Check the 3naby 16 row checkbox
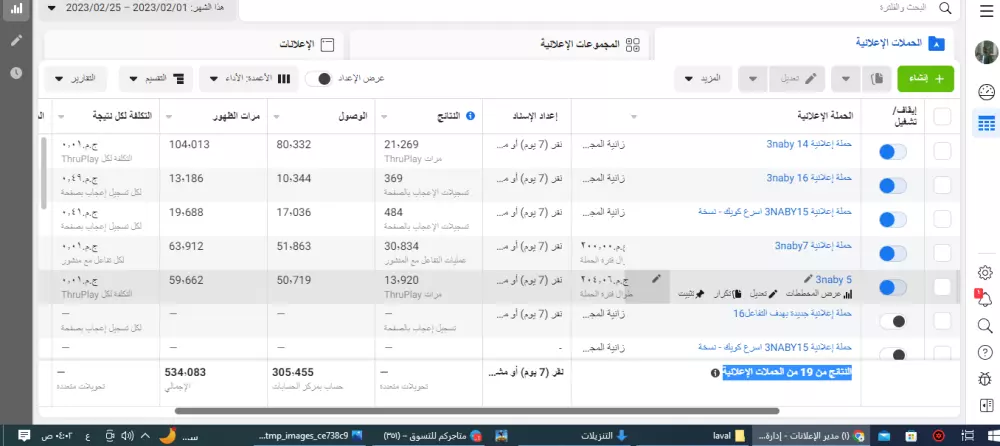Image resolution: width=1000 pixels, height=446 pixels. 942,185
